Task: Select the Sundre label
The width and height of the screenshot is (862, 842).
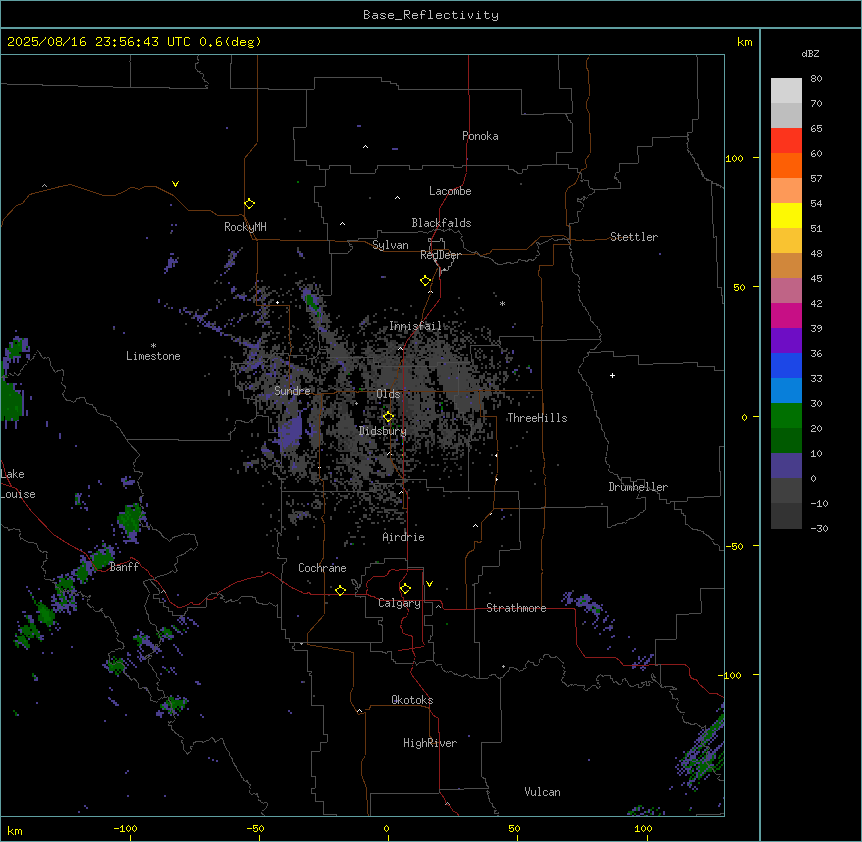Action: [292, 391]
